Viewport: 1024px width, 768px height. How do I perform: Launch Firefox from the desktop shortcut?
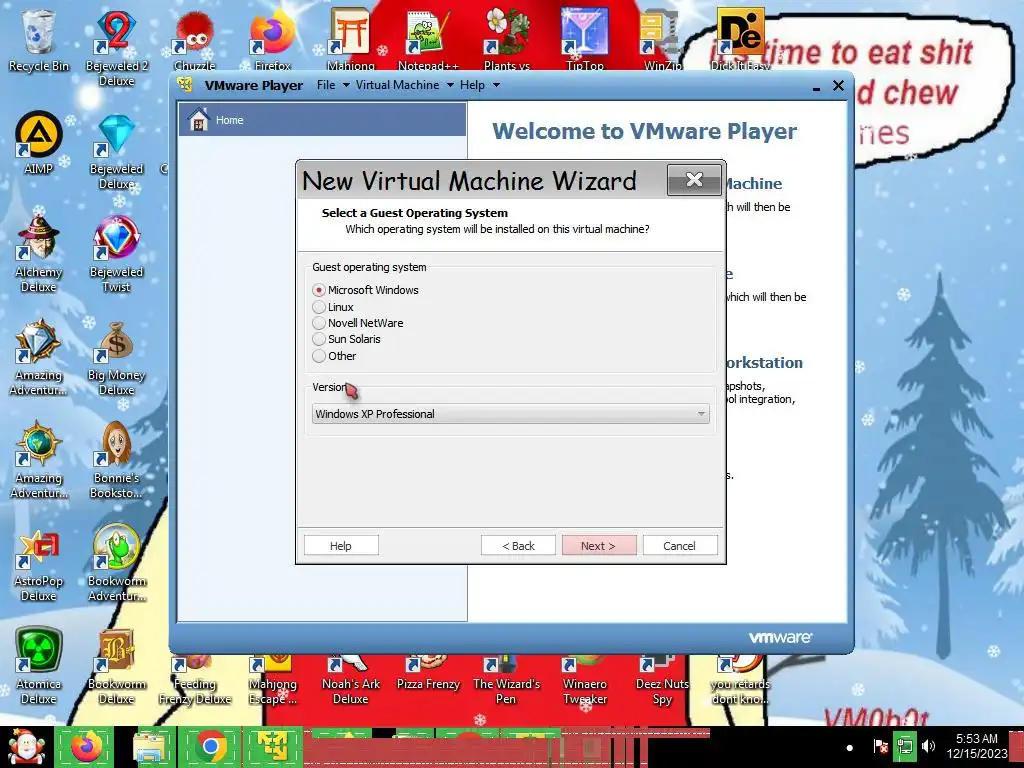pos(273,40)
